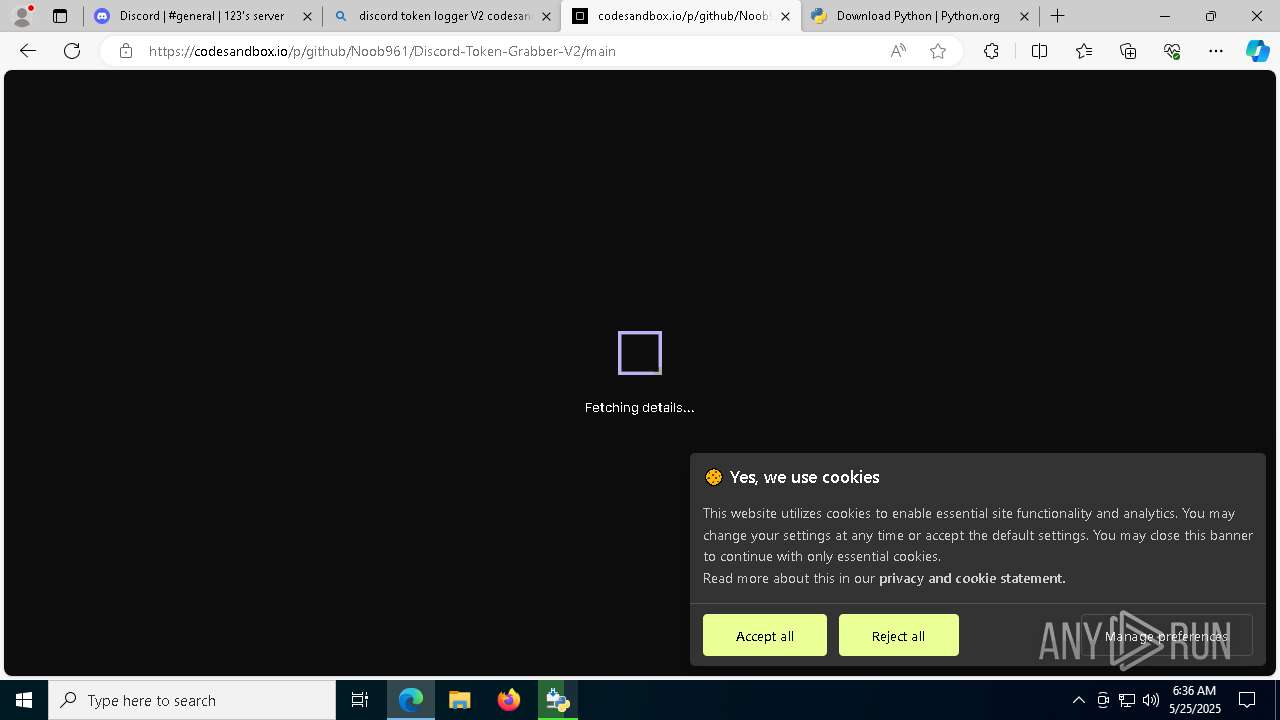The height and width of the screenshot is (720, 1280).
Task: Switch to discord token logger search tab
Action: (442, 16)
